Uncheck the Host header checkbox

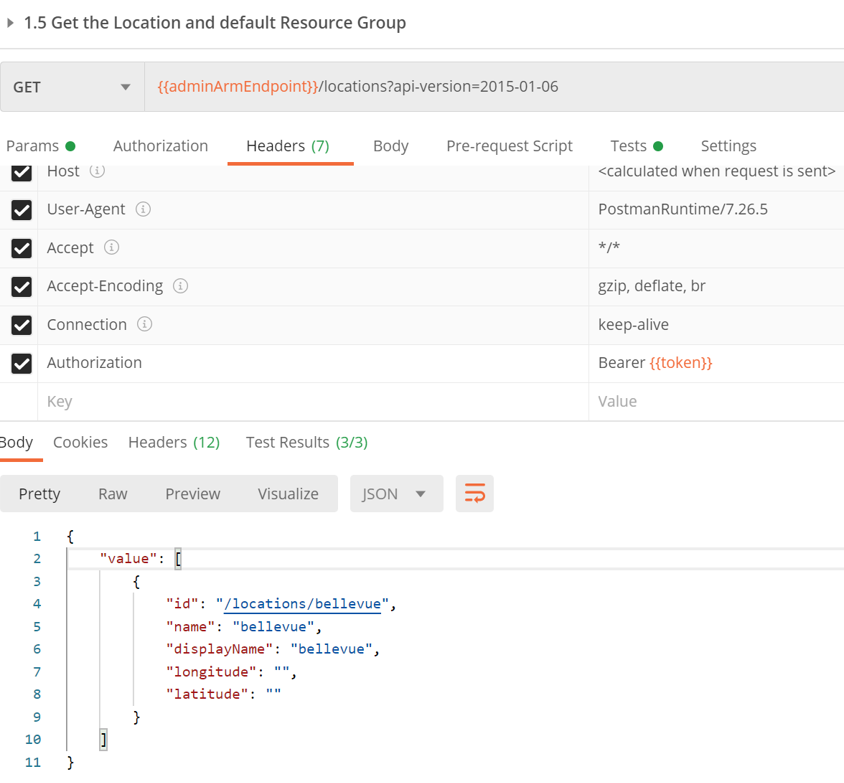click(x=22, y=172)
